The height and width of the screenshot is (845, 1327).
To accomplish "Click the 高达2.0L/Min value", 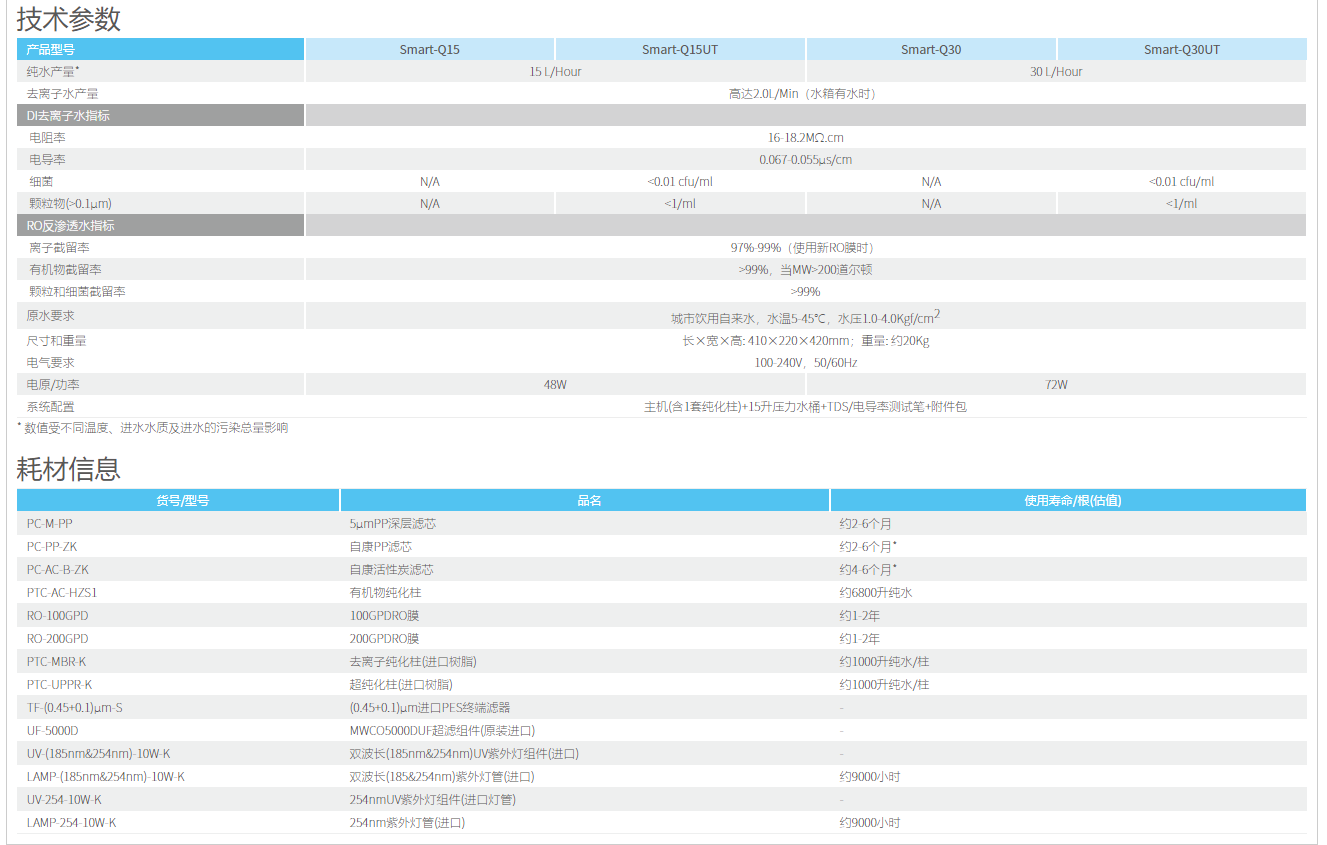I will coord(802,94).
